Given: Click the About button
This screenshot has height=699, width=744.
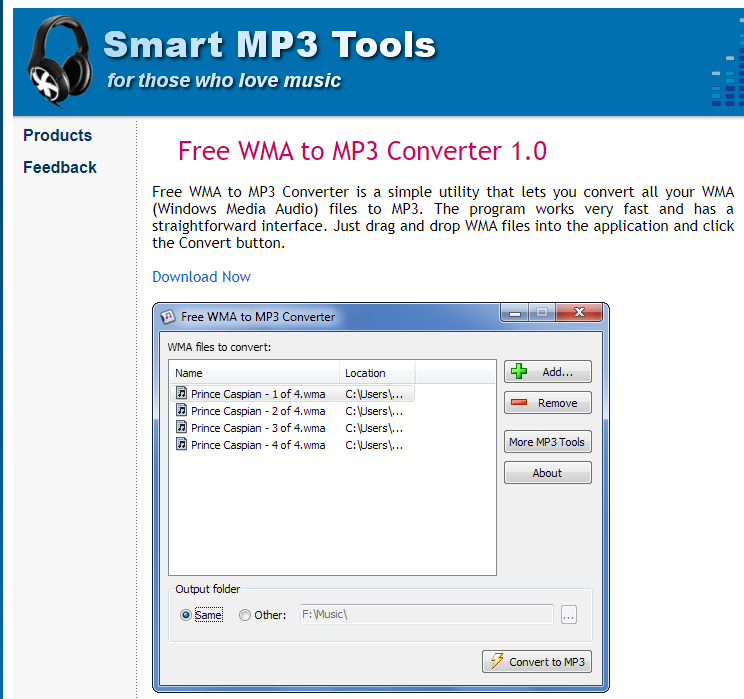Looking at the screenshot, I should [x=548, y=473].
